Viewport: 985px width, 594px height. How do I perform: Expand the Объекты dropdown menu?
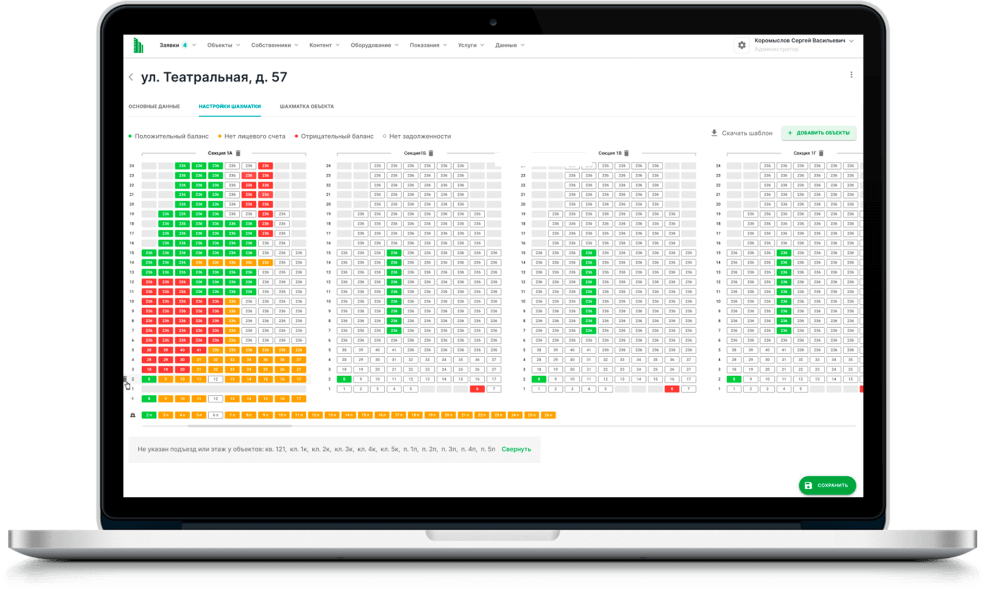pos(223,45)
